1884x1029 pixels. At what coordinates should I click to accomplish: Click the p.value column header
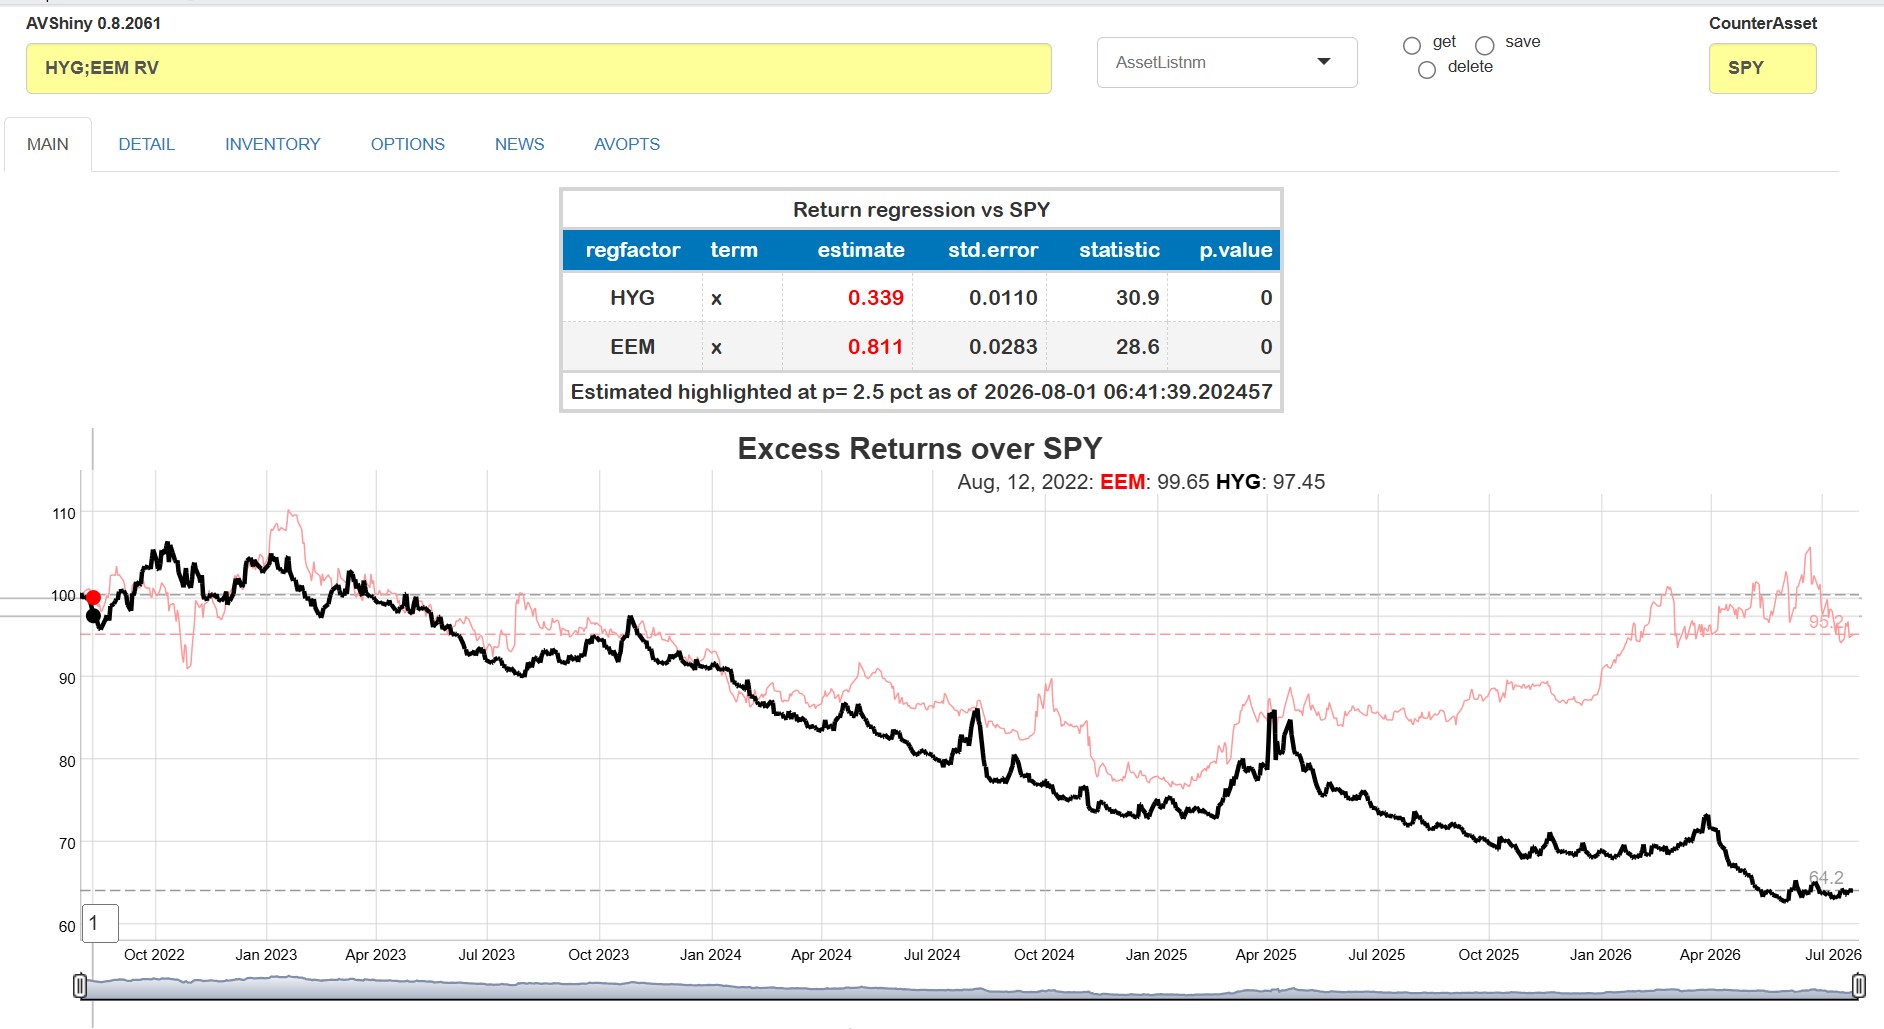coord(1236,250)
